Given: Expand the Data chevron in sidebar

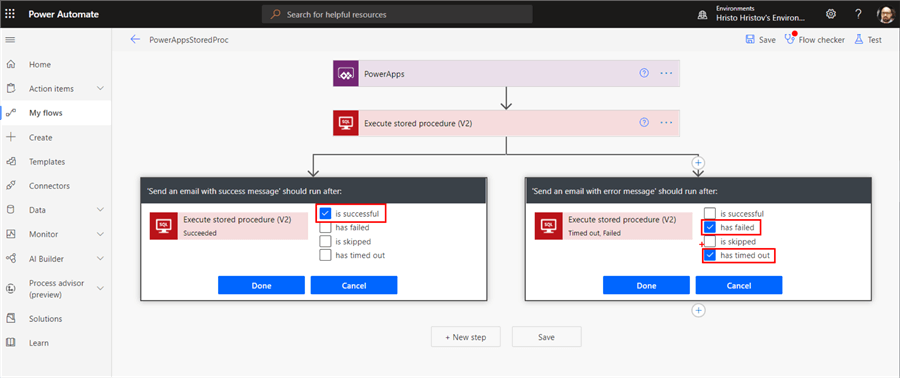Looking at the screenshot, I should click(100, 210).
